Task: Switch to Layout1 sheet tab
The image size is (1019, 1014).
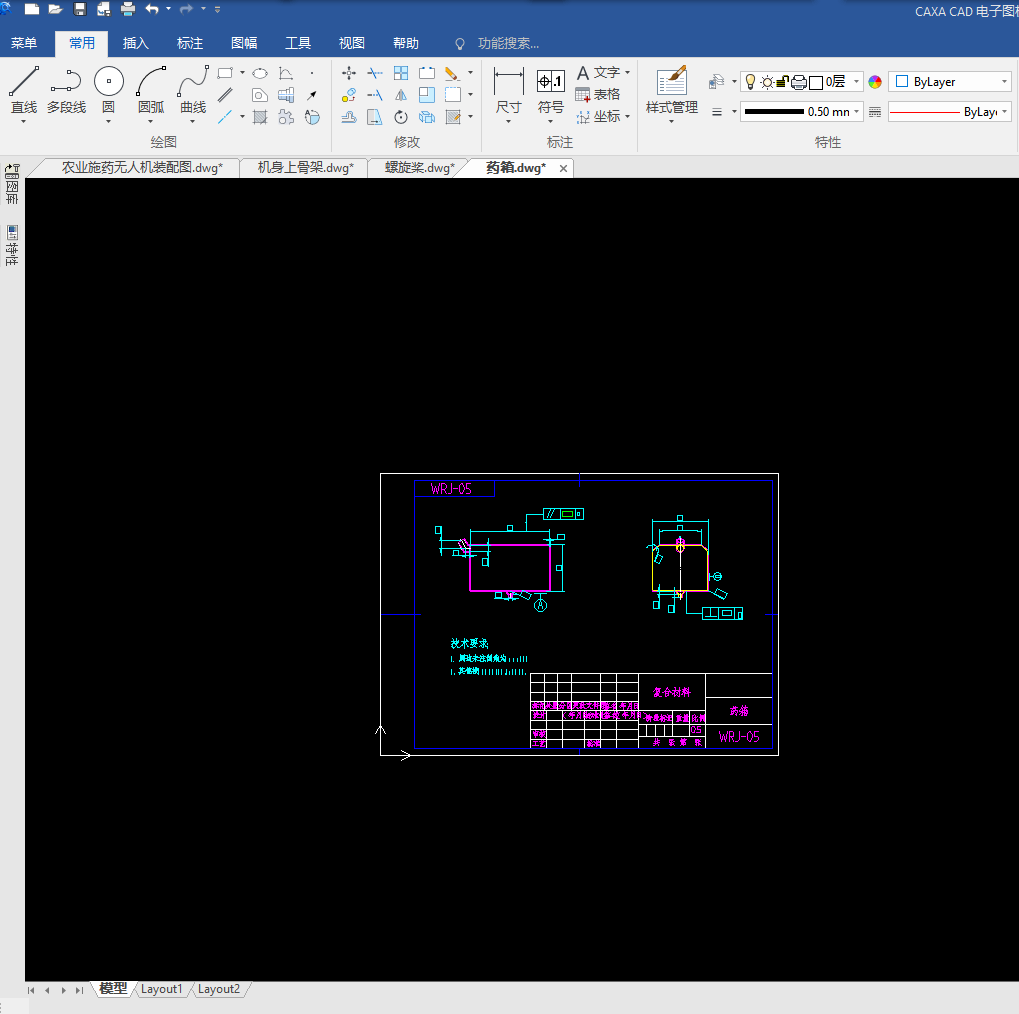Action: tap(161, 989)
